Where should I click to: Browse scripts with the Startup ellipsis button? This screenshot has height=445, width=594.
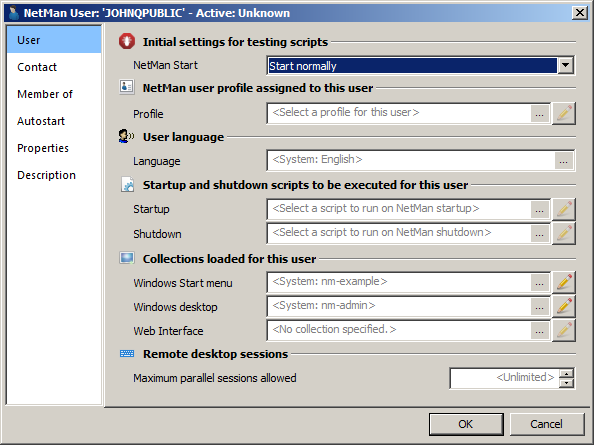coord(540,209)
